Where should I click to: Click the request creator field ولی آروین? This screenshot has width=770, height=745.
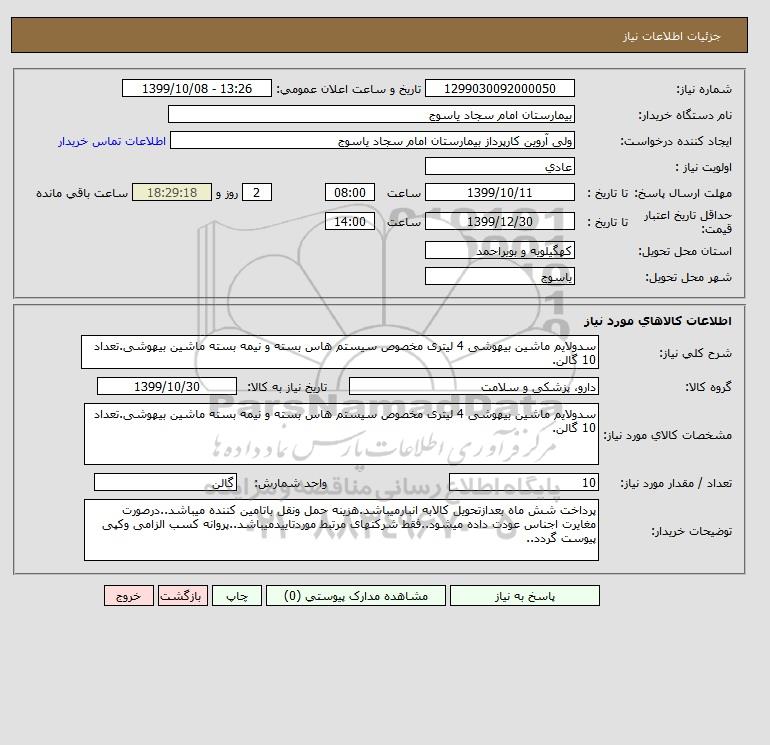tap(372, 141)
